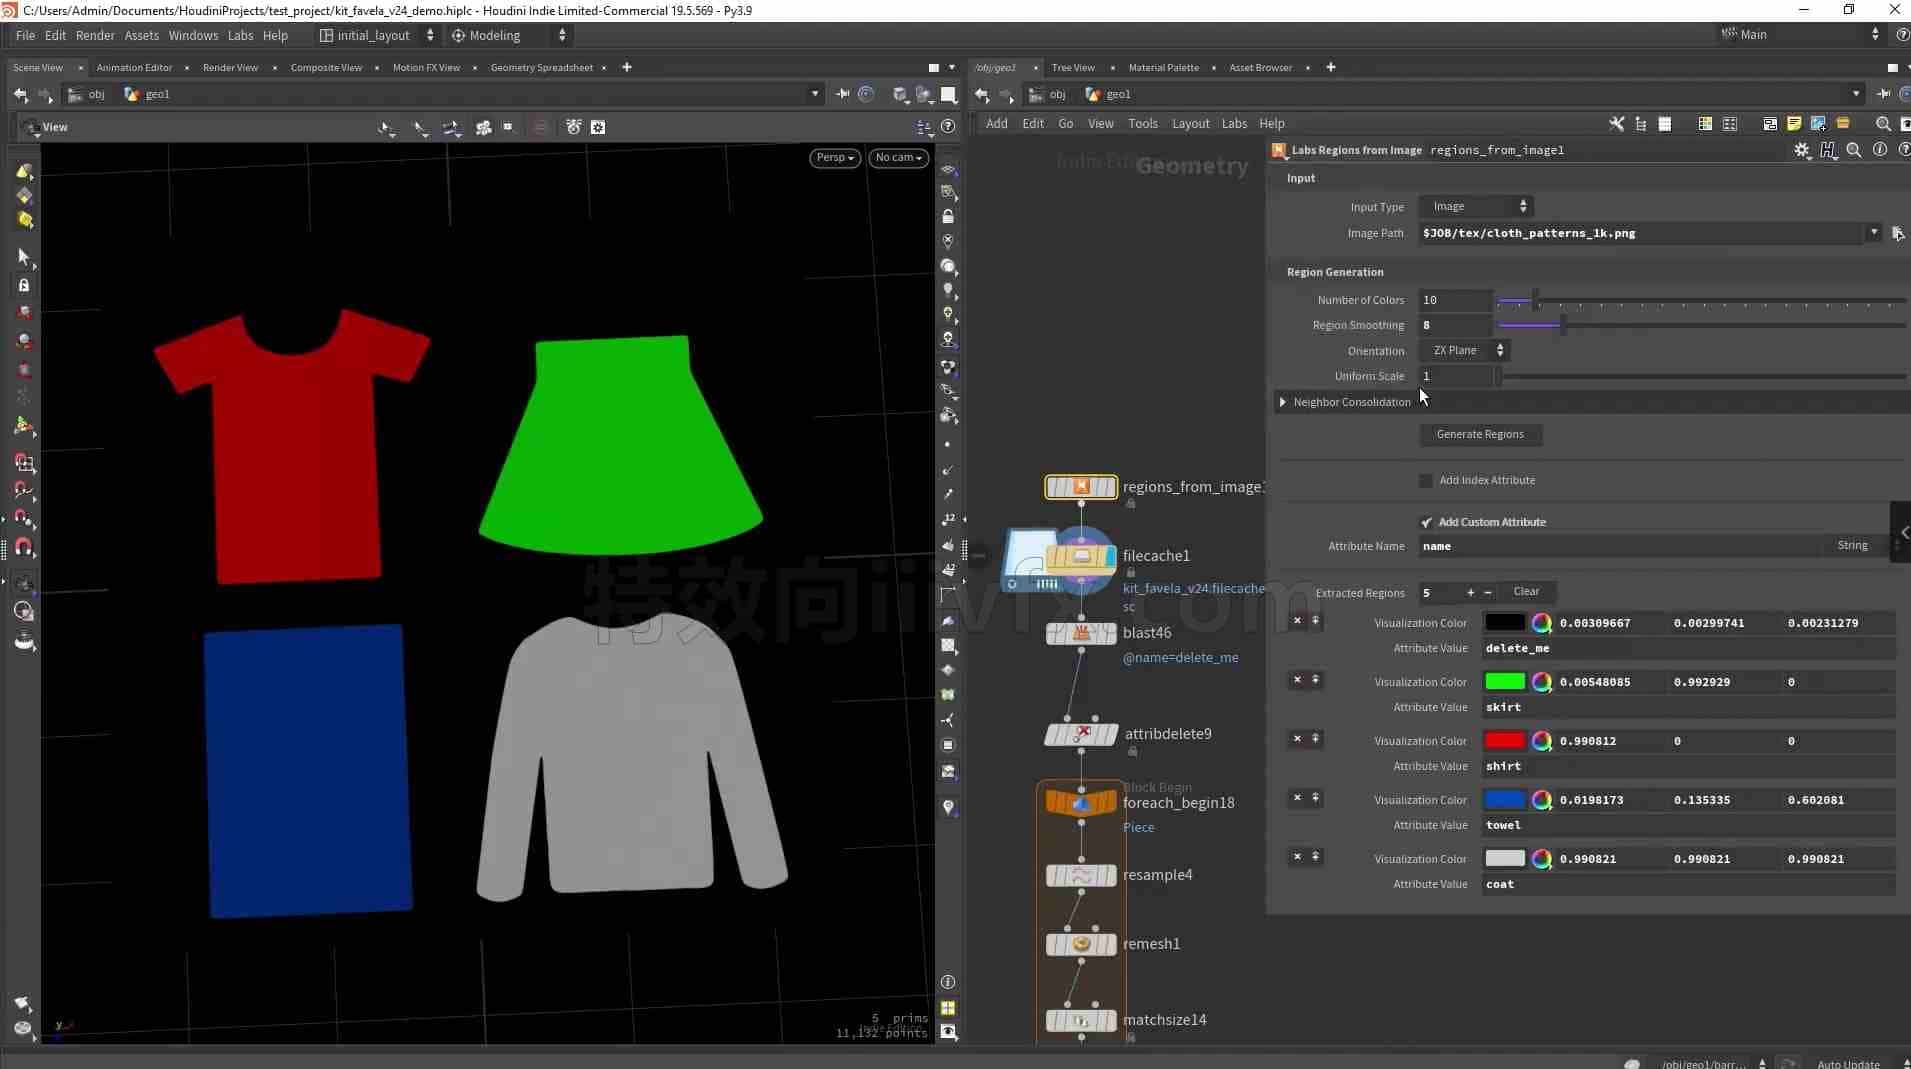
Task: Select the remesh1 node icon
Action: [1081, 944]
